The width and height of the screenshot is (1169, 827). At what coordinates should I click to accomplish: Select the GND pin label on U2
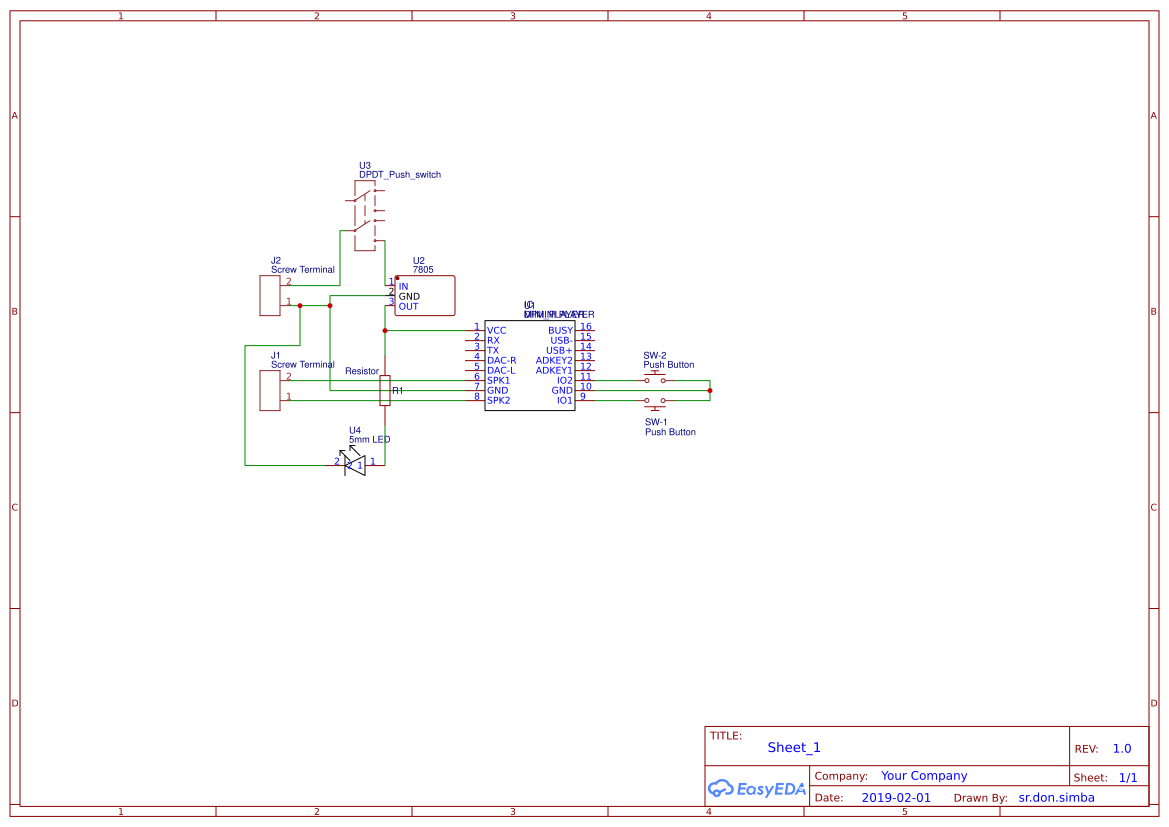(408, 296)
